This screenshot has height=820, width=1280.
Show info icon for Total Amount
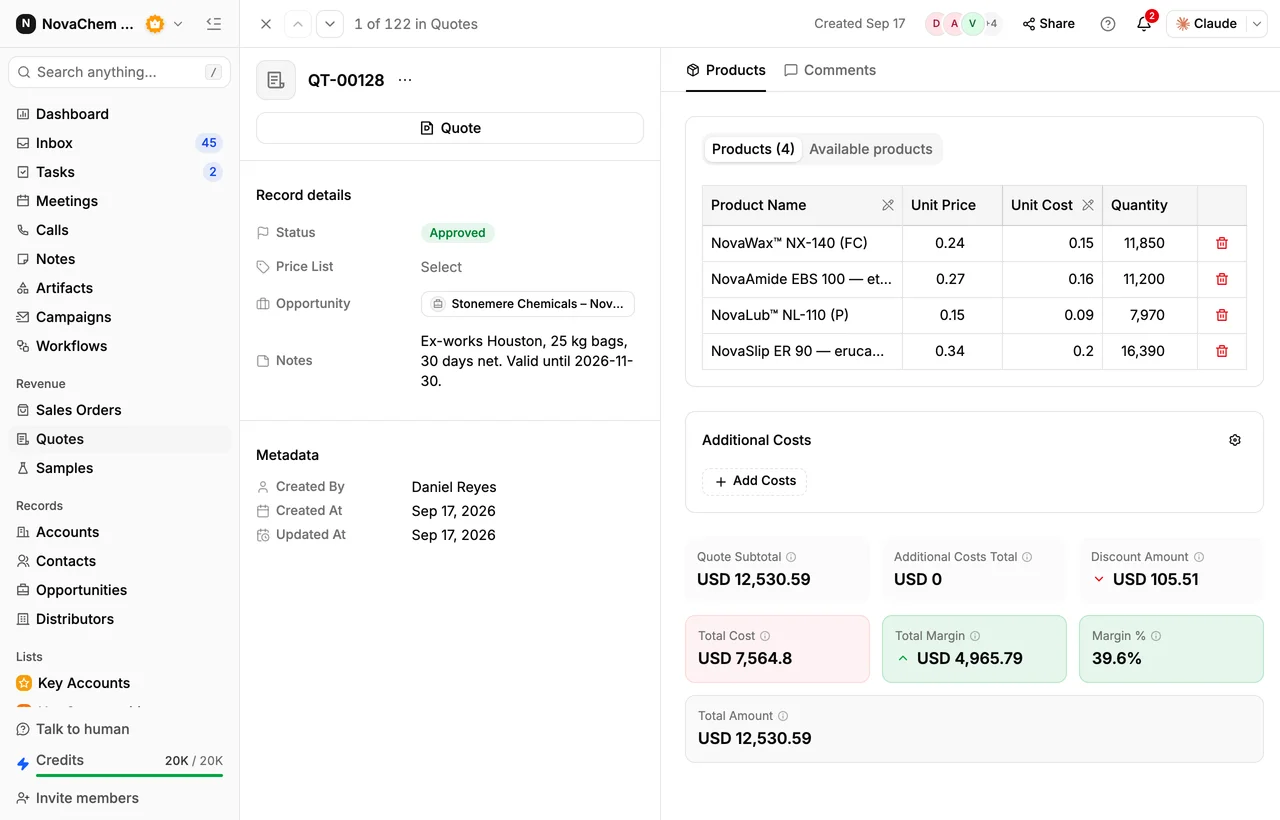pyautogui.click(x=783, y=716)
